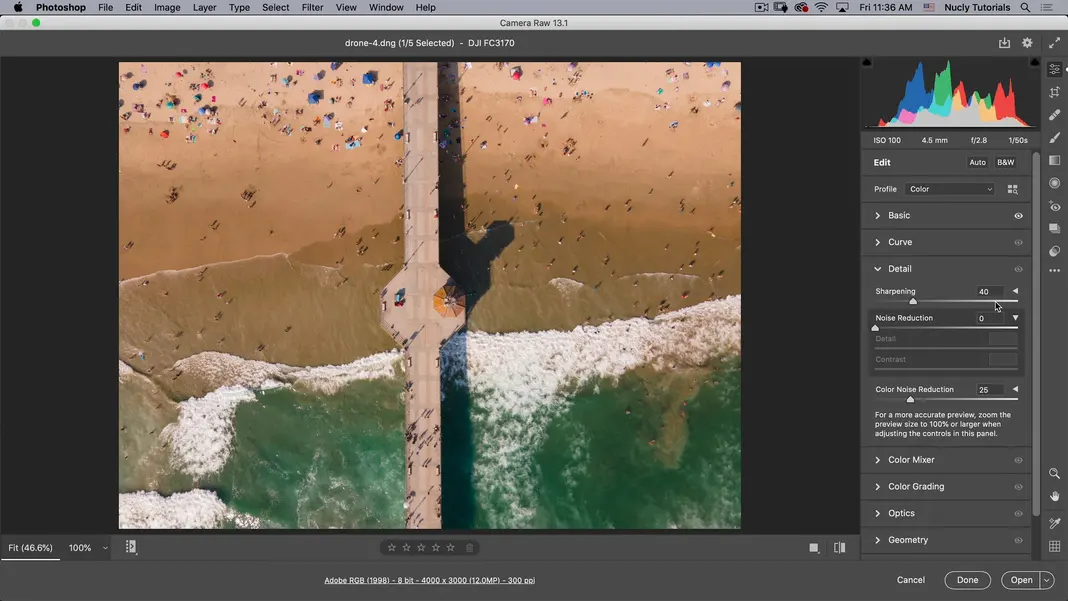Screen dimensions: 1068x601
Task: Set rating to one star
Action: pos(392,548)
